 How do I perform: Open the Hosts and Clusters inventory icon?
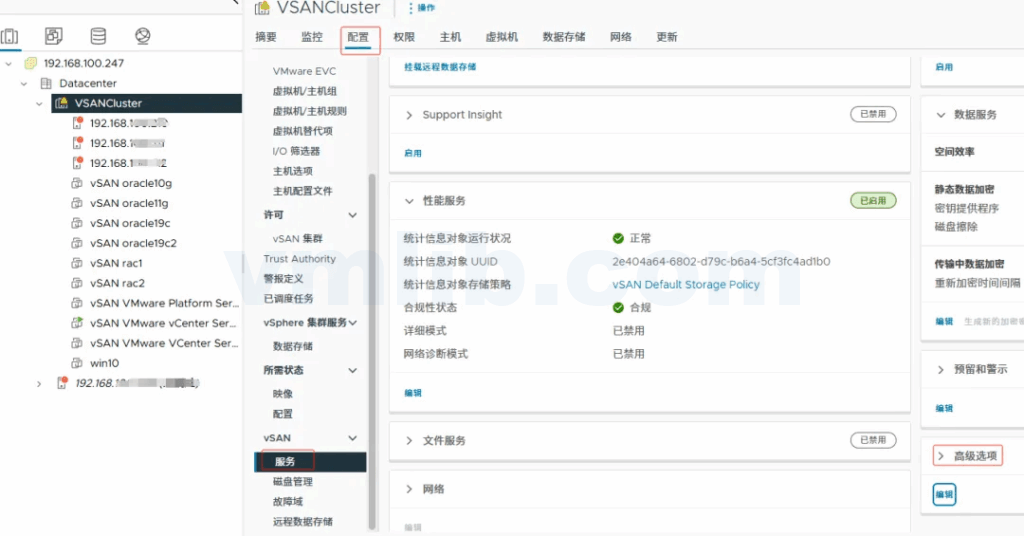click(10, 37)
